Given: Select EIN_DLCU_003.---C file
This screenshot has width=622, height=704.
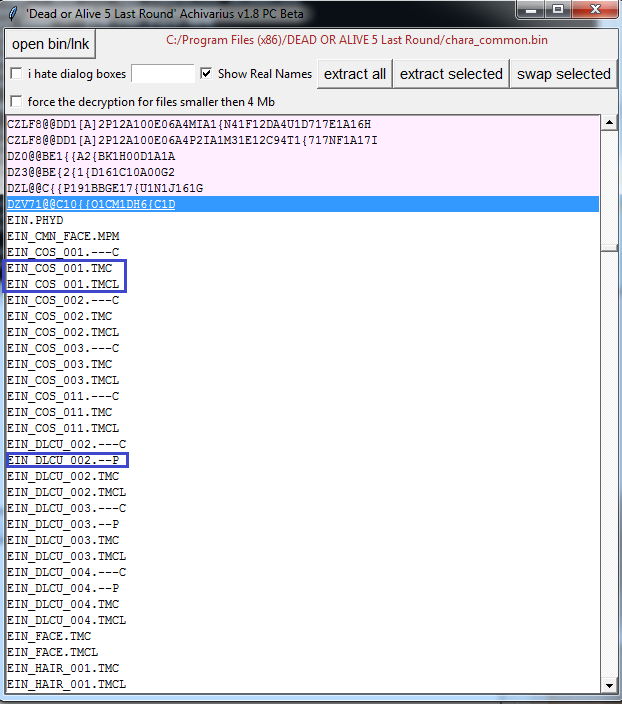Looking at the screenshot, I should (303, 508).
